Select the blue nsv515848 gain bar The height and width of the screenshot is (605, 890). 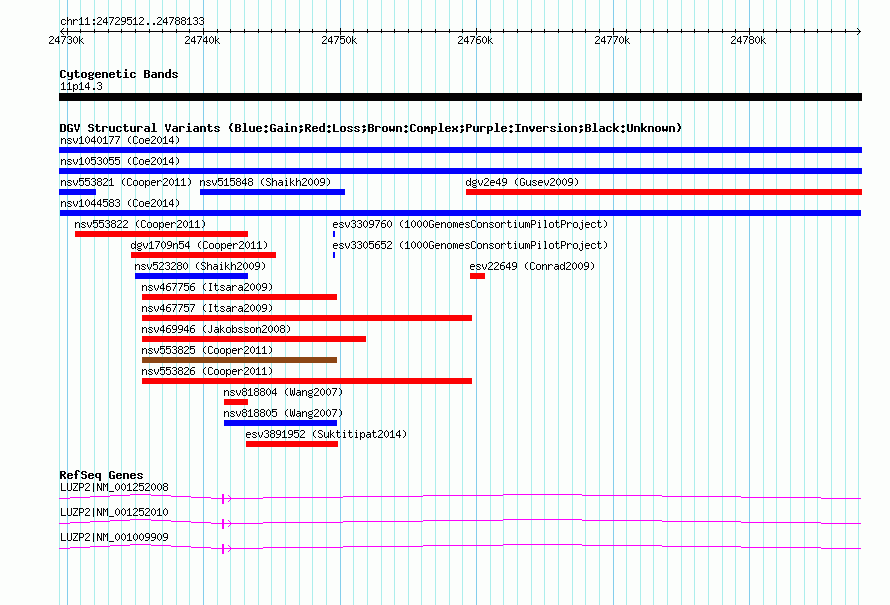point(272,192)
